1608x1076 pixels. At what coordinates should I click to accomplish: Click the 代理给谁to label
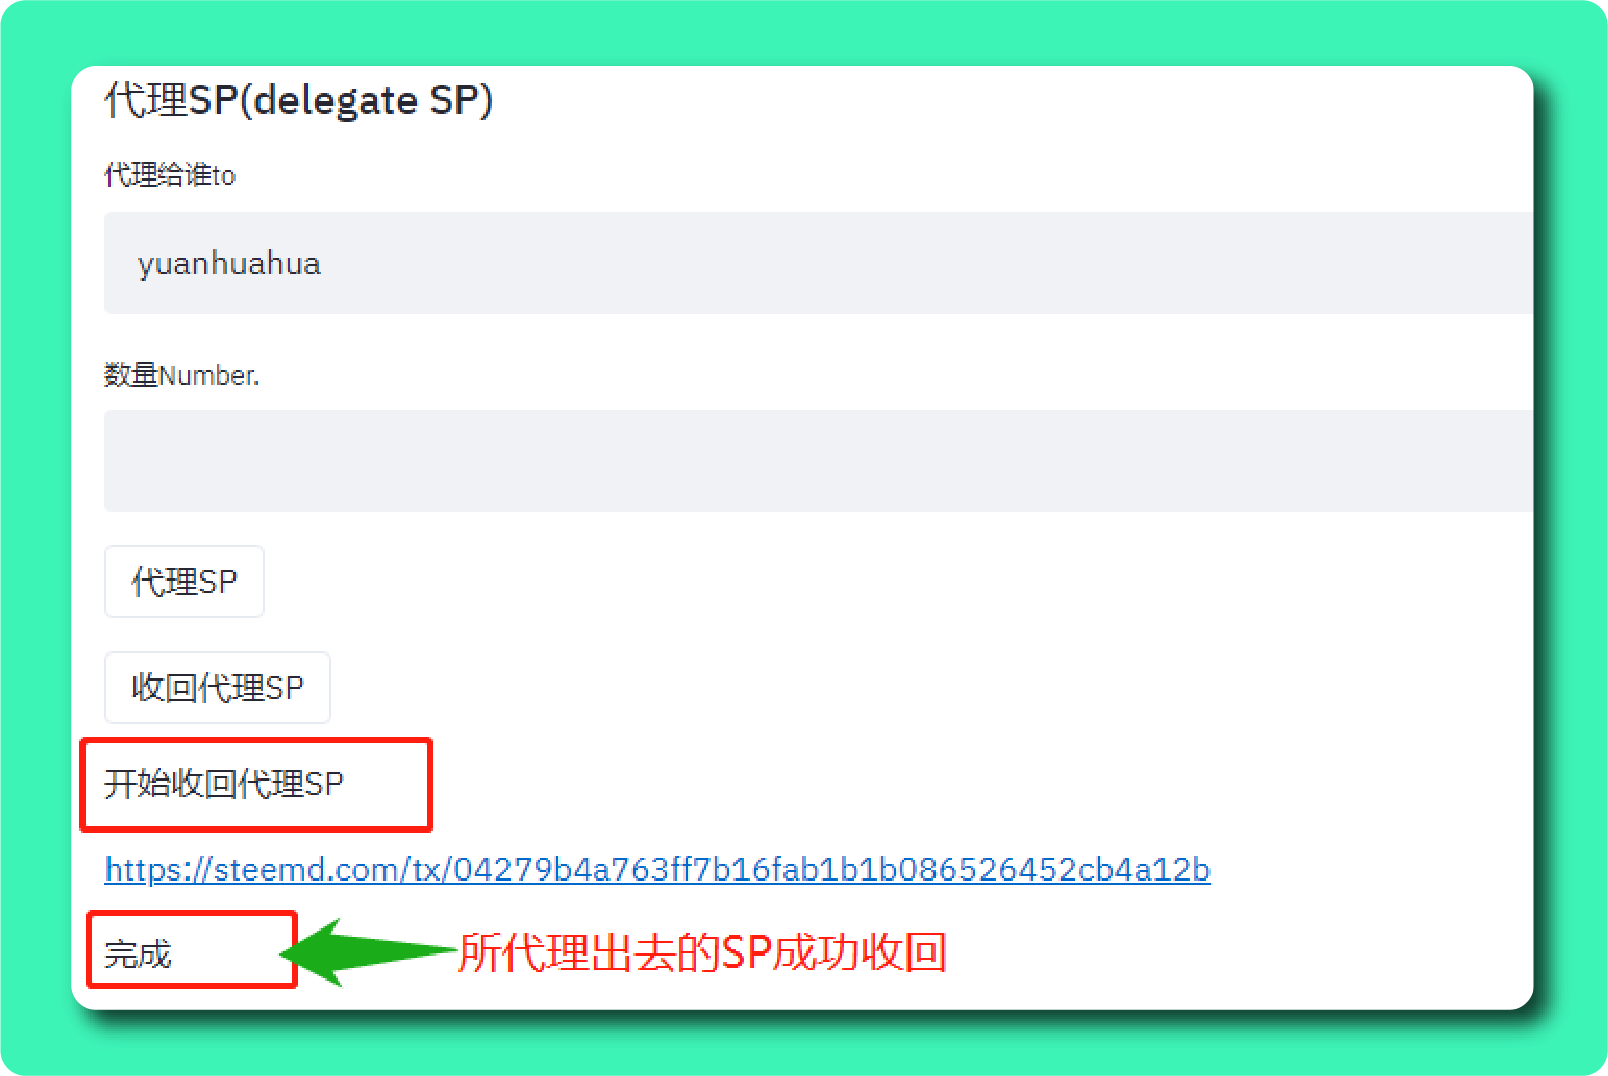coord(170,175)
